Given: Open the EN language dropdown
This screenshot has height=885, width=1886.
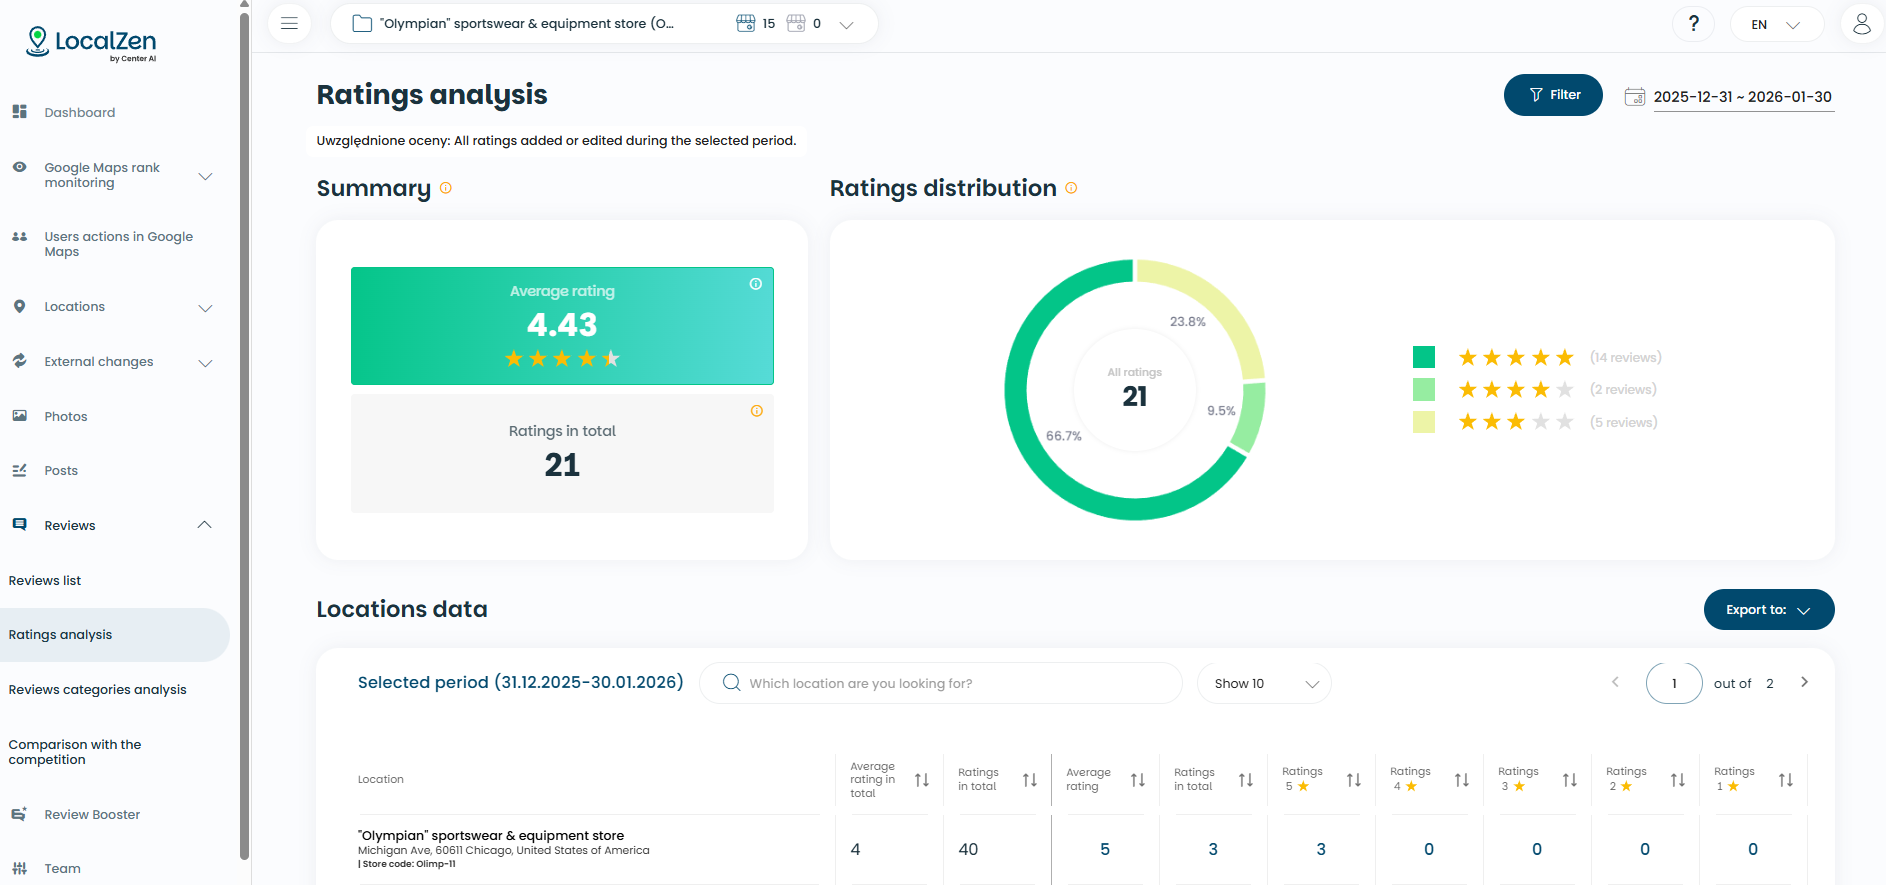Looking at the screenshot, I should (x=1776, y=25).
